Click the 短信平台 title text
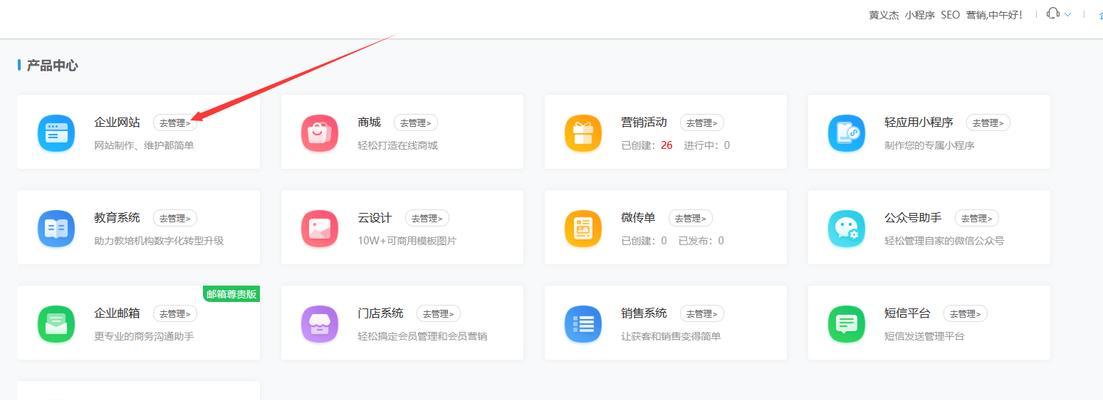1103x400 pixels. tap(907, 314)
